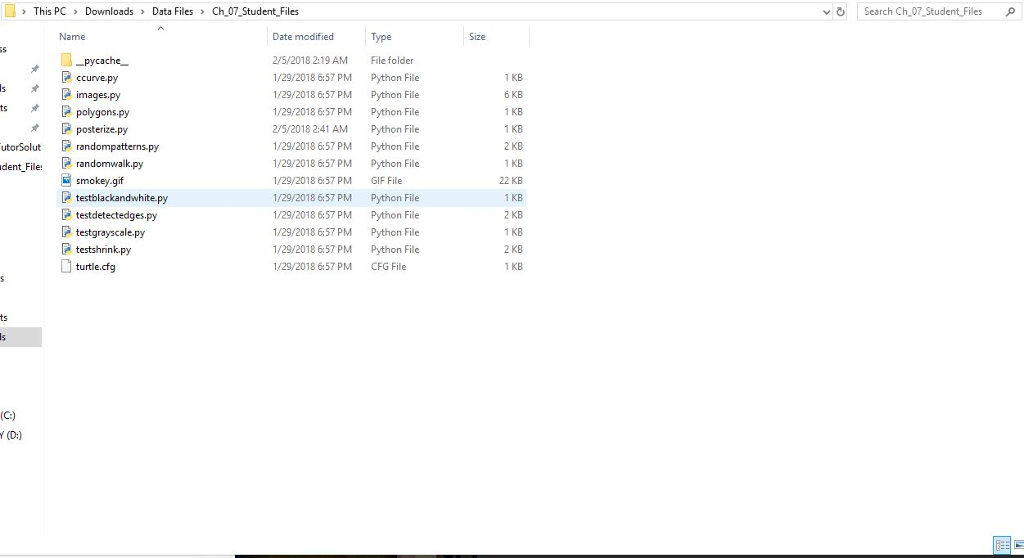Select the posterize.py file icon
1024x558 pixels.
click(66, 129)
